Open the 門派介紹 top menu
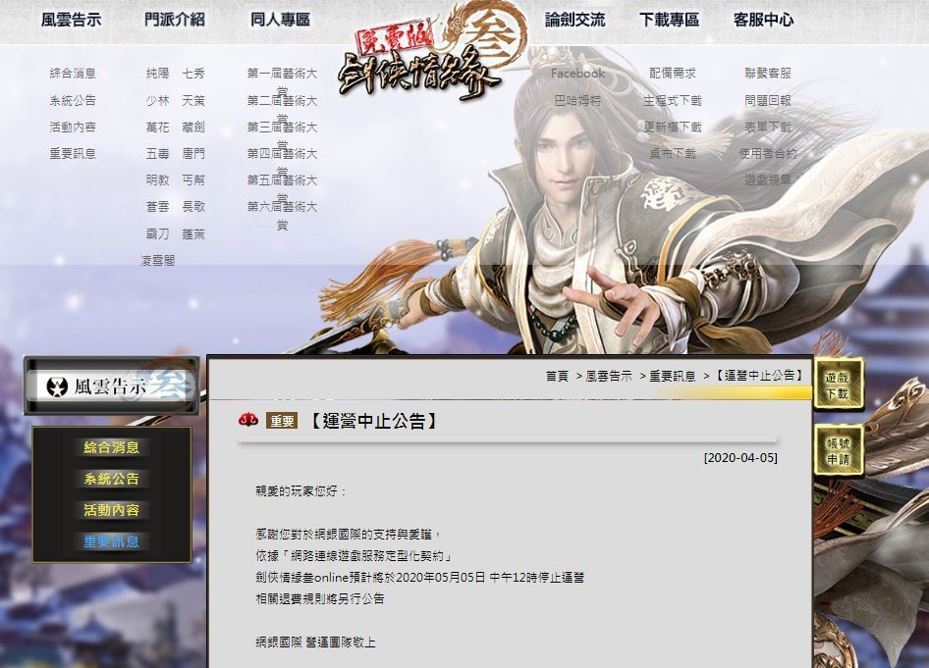Screen dimensions: 929x668 pos(175,20)
